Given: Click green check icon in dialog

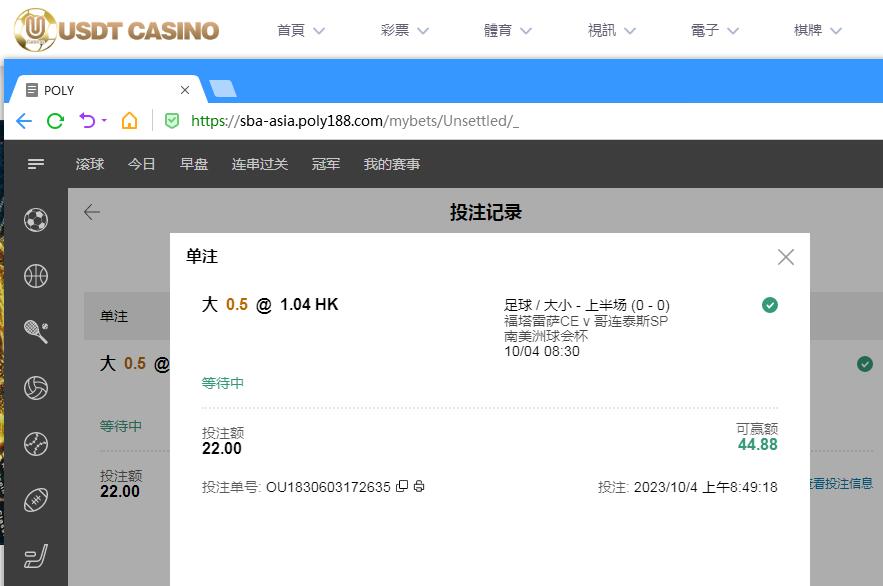Looking at the screenshot, I should 770,305.
